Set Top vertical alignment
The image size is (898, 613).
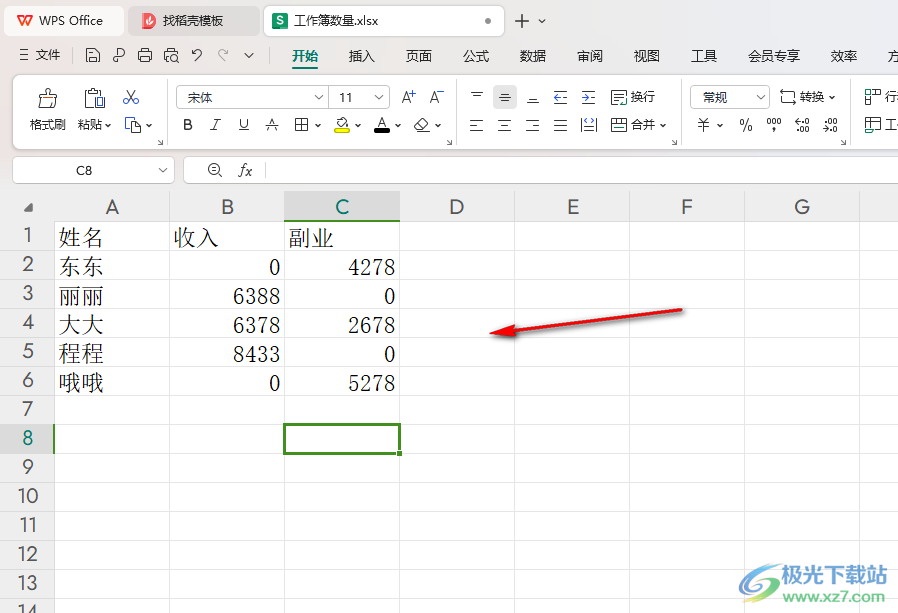tap(476, 97)
